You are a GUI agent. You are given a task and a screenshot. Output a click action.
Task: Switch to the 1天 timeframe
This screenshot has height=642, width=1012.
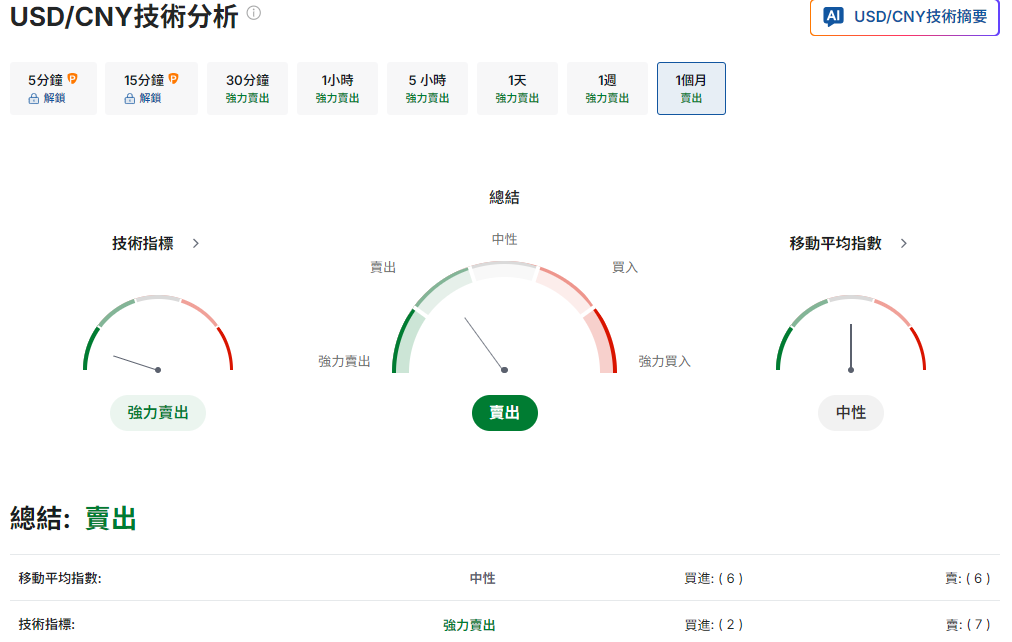tap(517, 88)
